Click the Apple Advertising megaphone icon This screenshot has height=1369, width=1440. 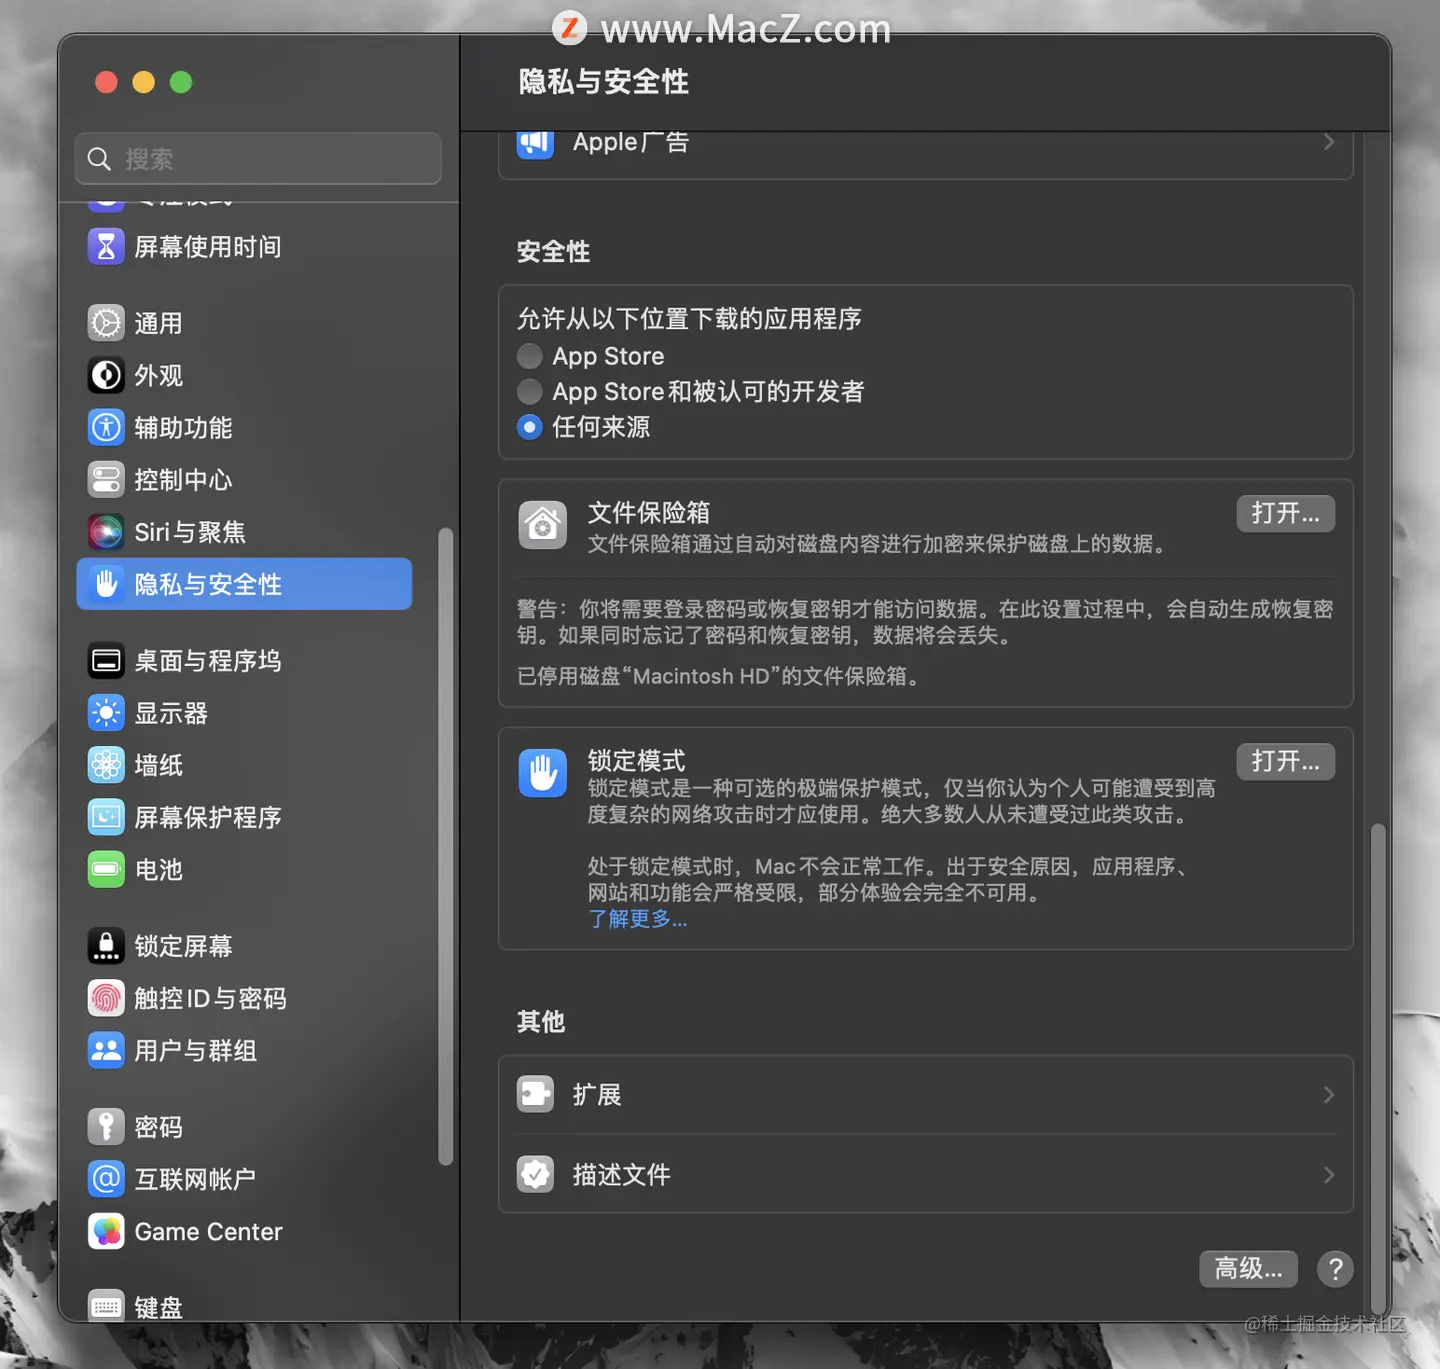coord(536,143)
